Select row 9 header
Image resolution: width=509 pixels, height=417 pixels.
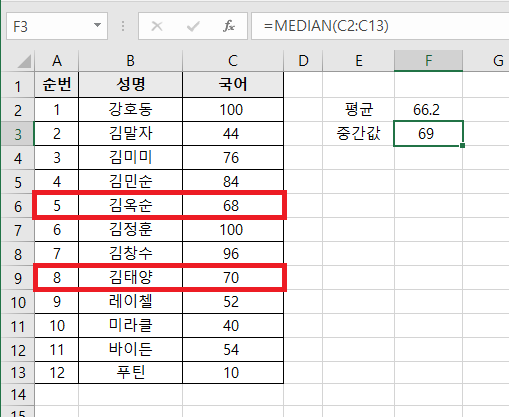pyautogui.click(x=18, y=278)
